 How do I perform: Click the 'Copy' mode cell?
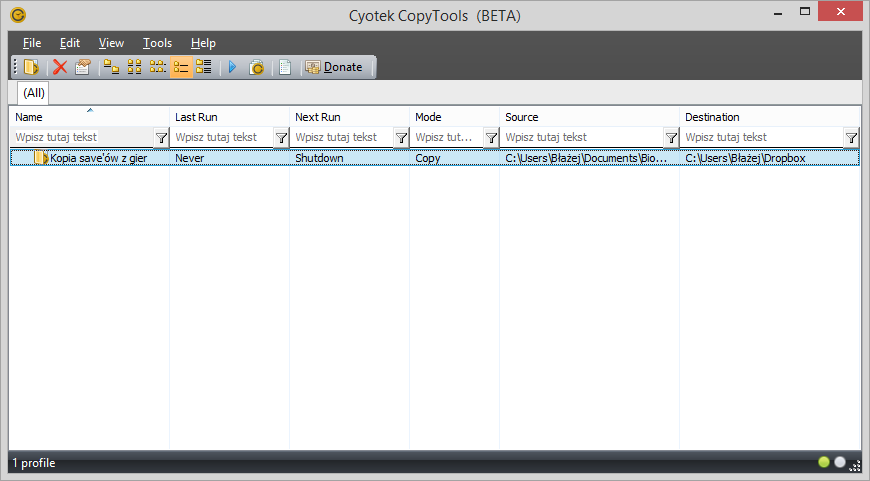(x=427, y=158)
